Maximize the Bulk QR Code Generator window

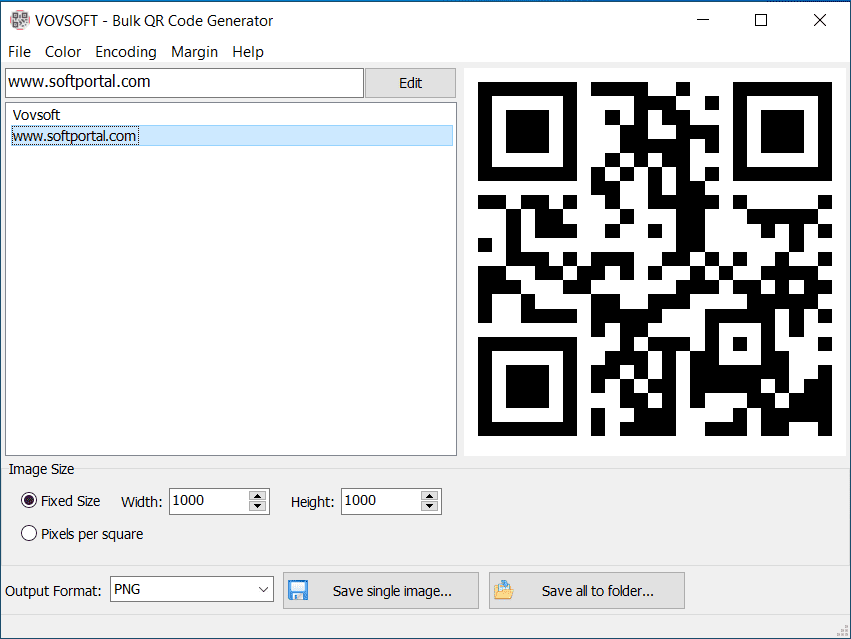pos(761,20)
